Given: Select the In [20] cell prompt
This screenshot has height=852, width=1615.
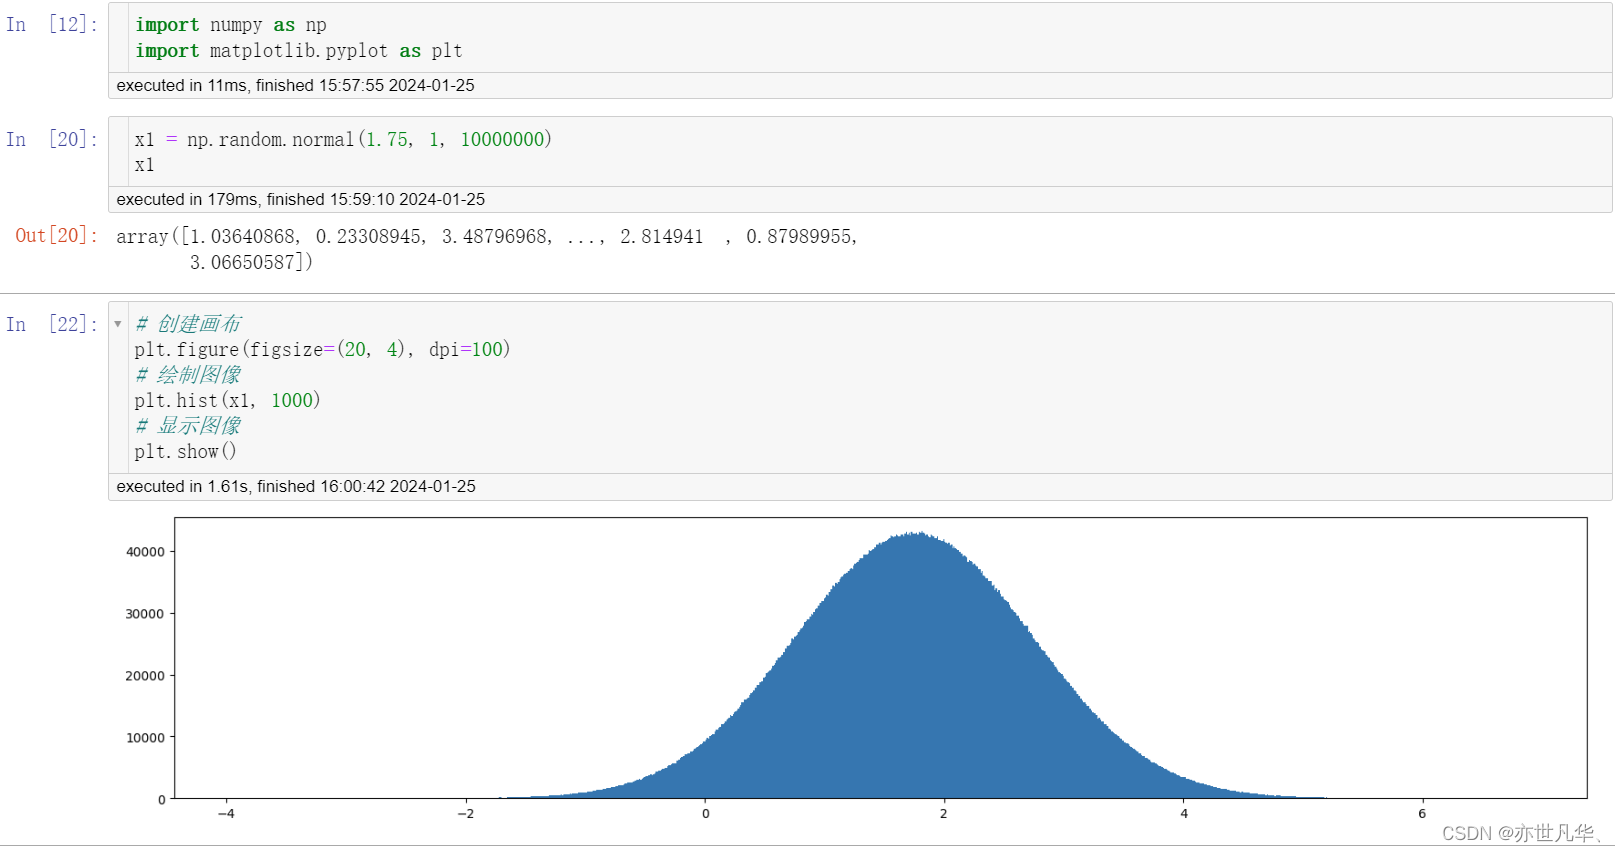Looking at the screenshot, I should click(x=52, y=139).
